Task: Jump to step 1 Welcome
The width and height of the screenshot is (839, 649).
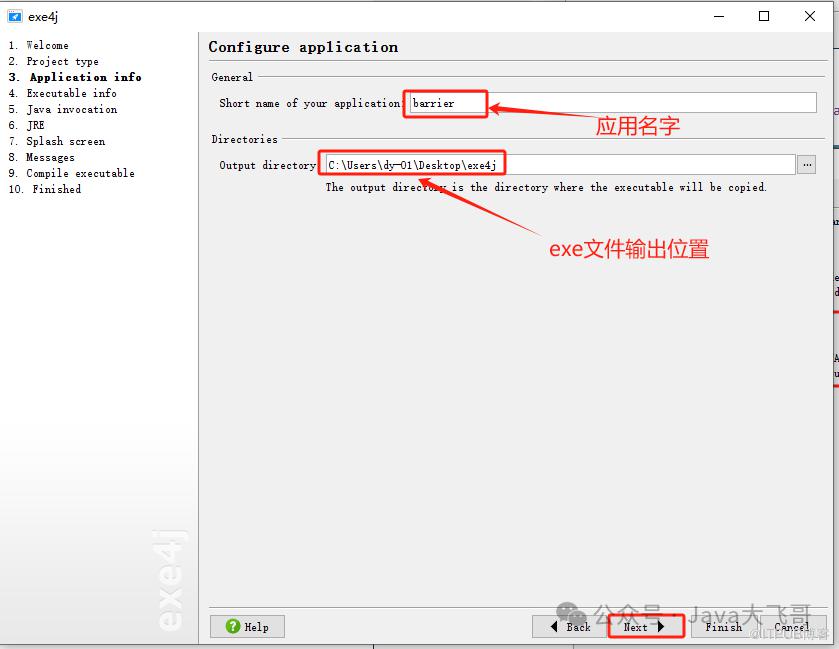Action: (x=39, y=45)
